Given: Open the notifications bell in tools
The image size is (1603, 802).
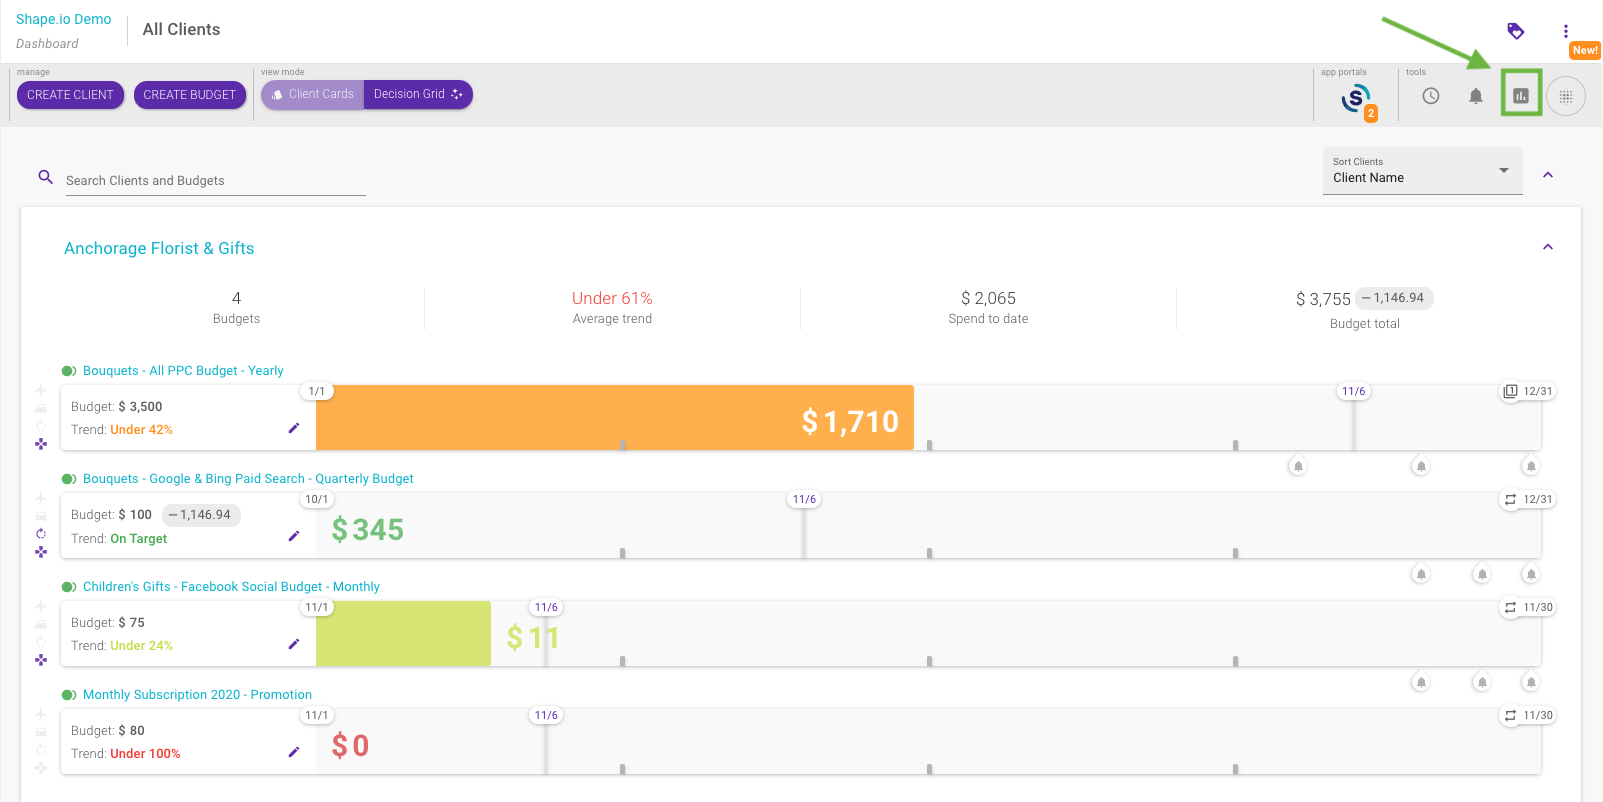Looking at the screenshot, I should click(1476, 96).
